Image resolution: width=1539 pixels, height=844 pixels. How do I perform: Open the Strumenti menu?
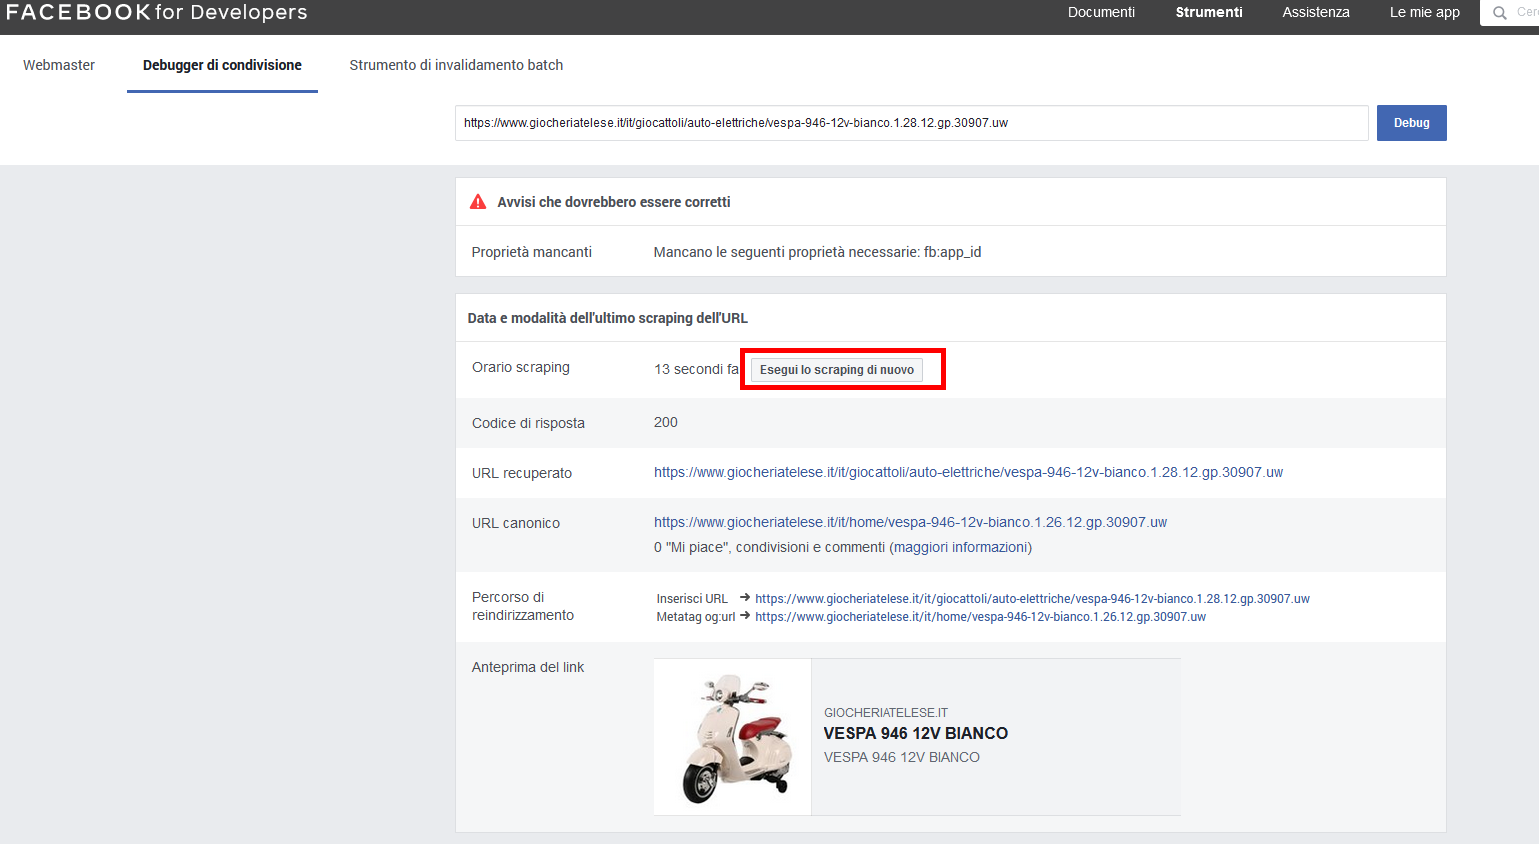click(x=1209, y=12)
